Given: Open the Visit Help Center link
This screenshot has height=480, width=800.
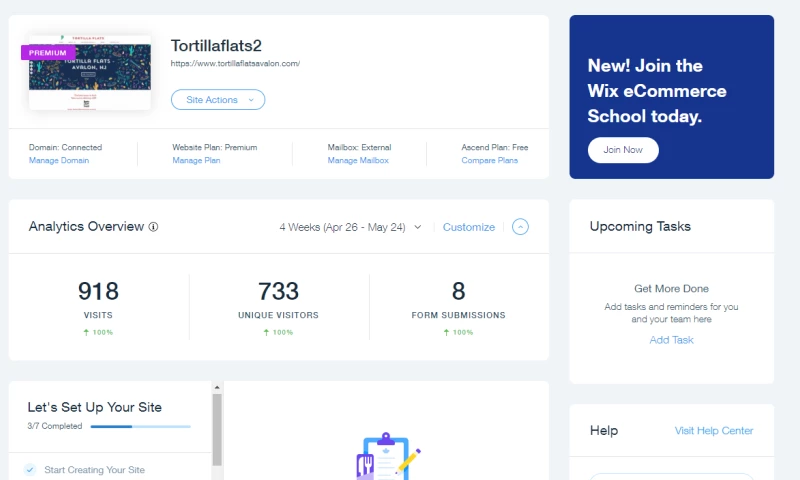Looking at the screenshot, I should pyautogui.click(x=713, y=431).
